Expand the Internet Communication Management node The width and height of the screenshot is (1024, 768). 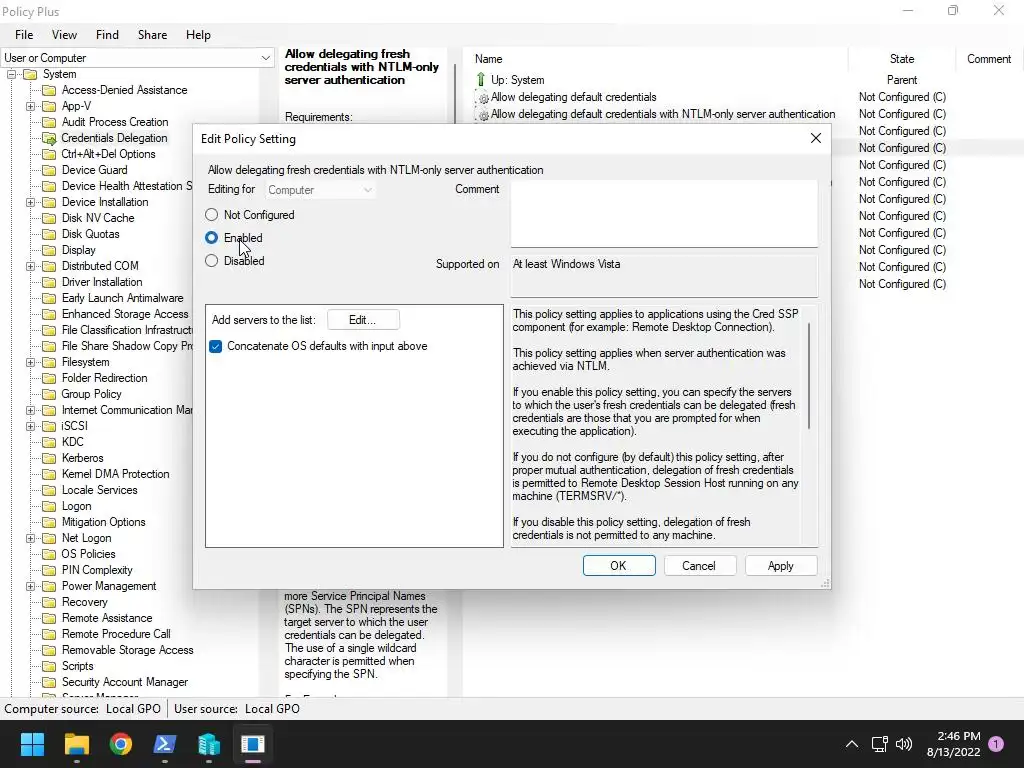click(31, 411)
